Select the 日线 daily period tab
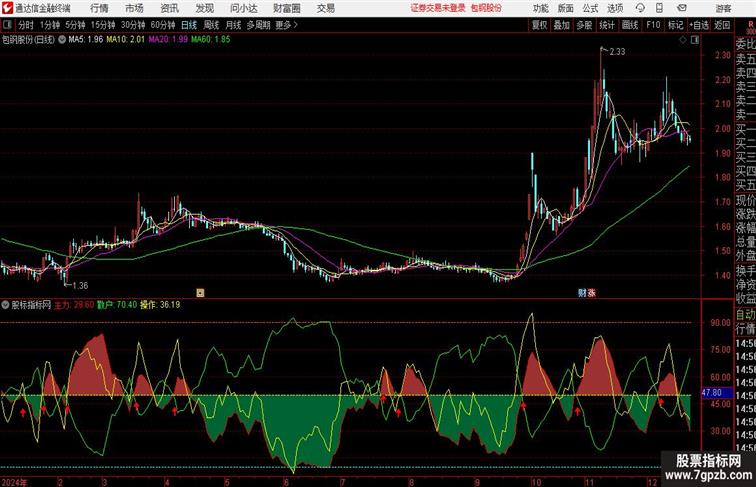This screenshot has width=756, height=487. (x=189, y=25)
